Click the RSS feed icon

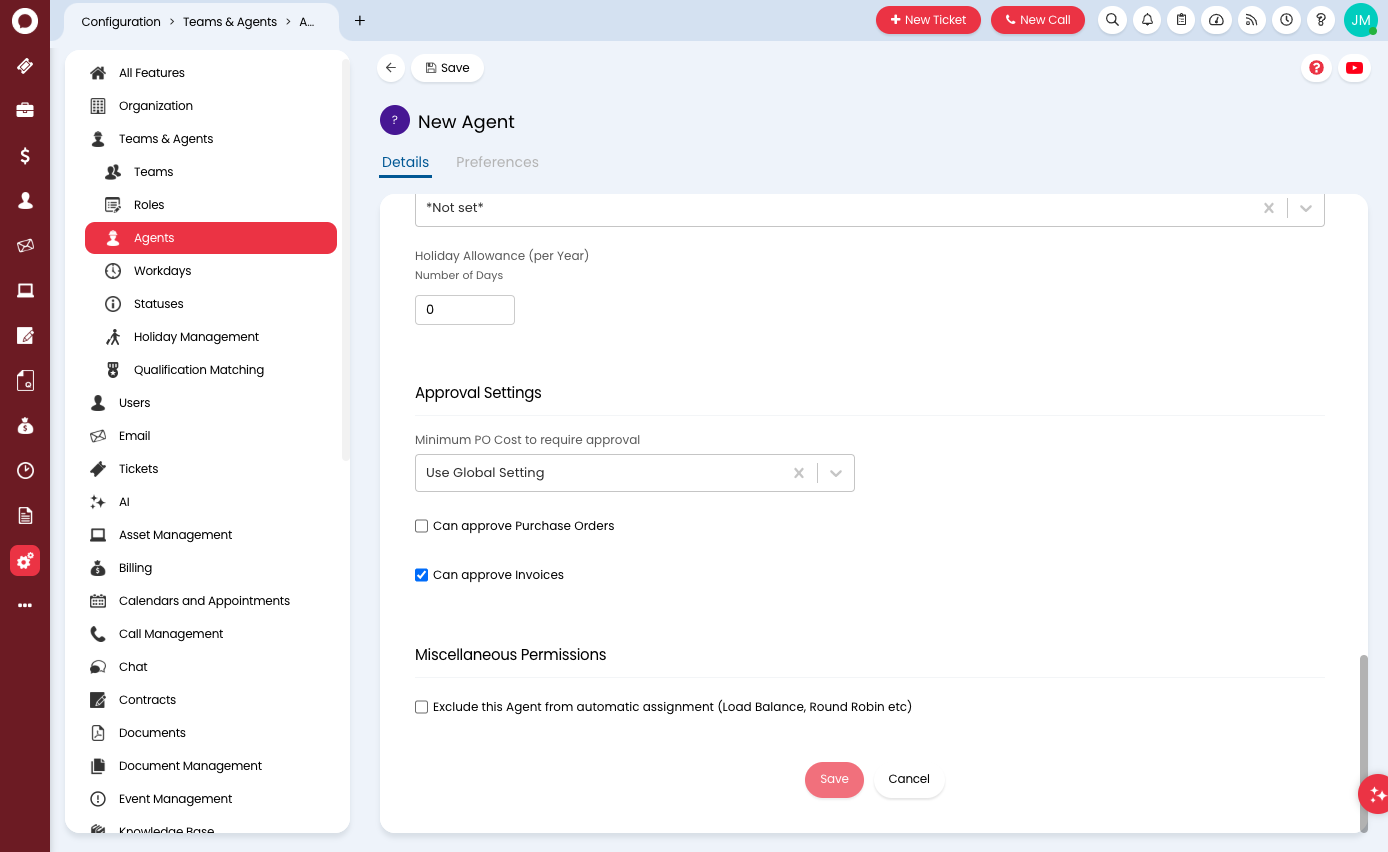tap(1251, 20)
